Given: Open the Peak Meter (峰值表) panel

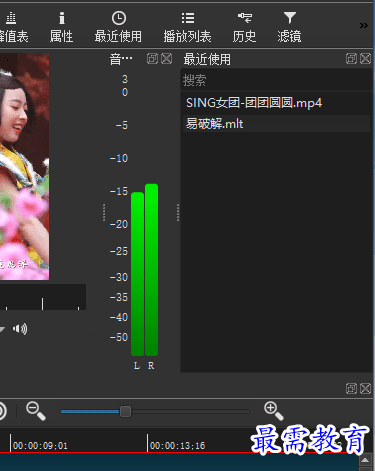Looking at the screenshot, I should point(13,27).
